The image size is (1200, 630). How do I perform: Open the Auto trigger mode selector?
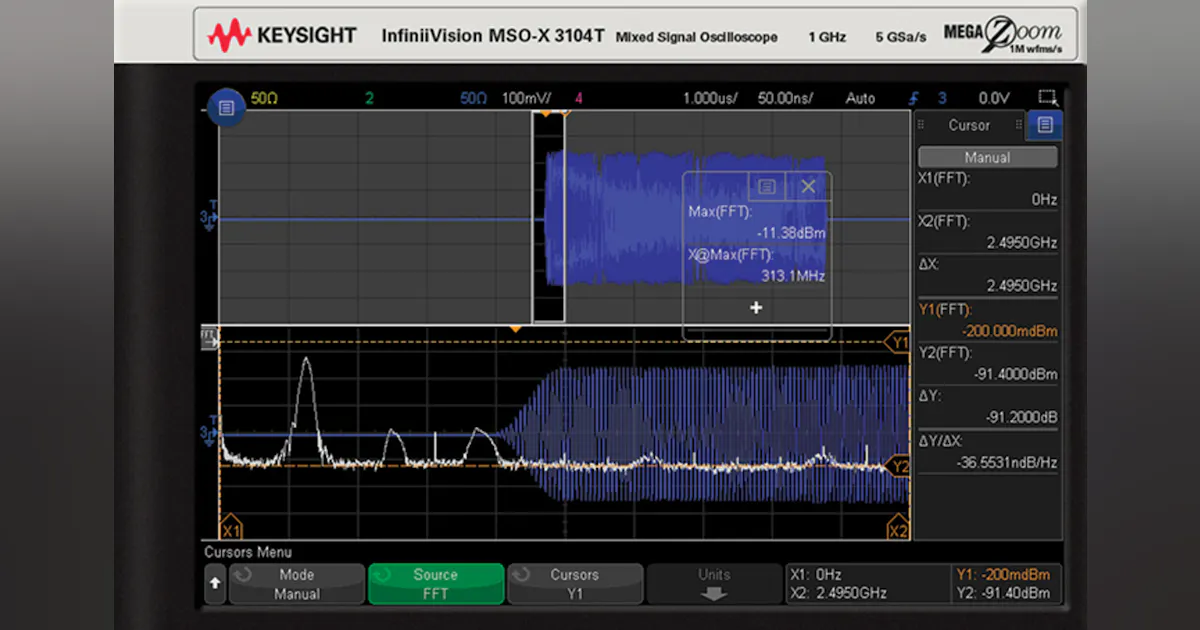coord(859,97)
